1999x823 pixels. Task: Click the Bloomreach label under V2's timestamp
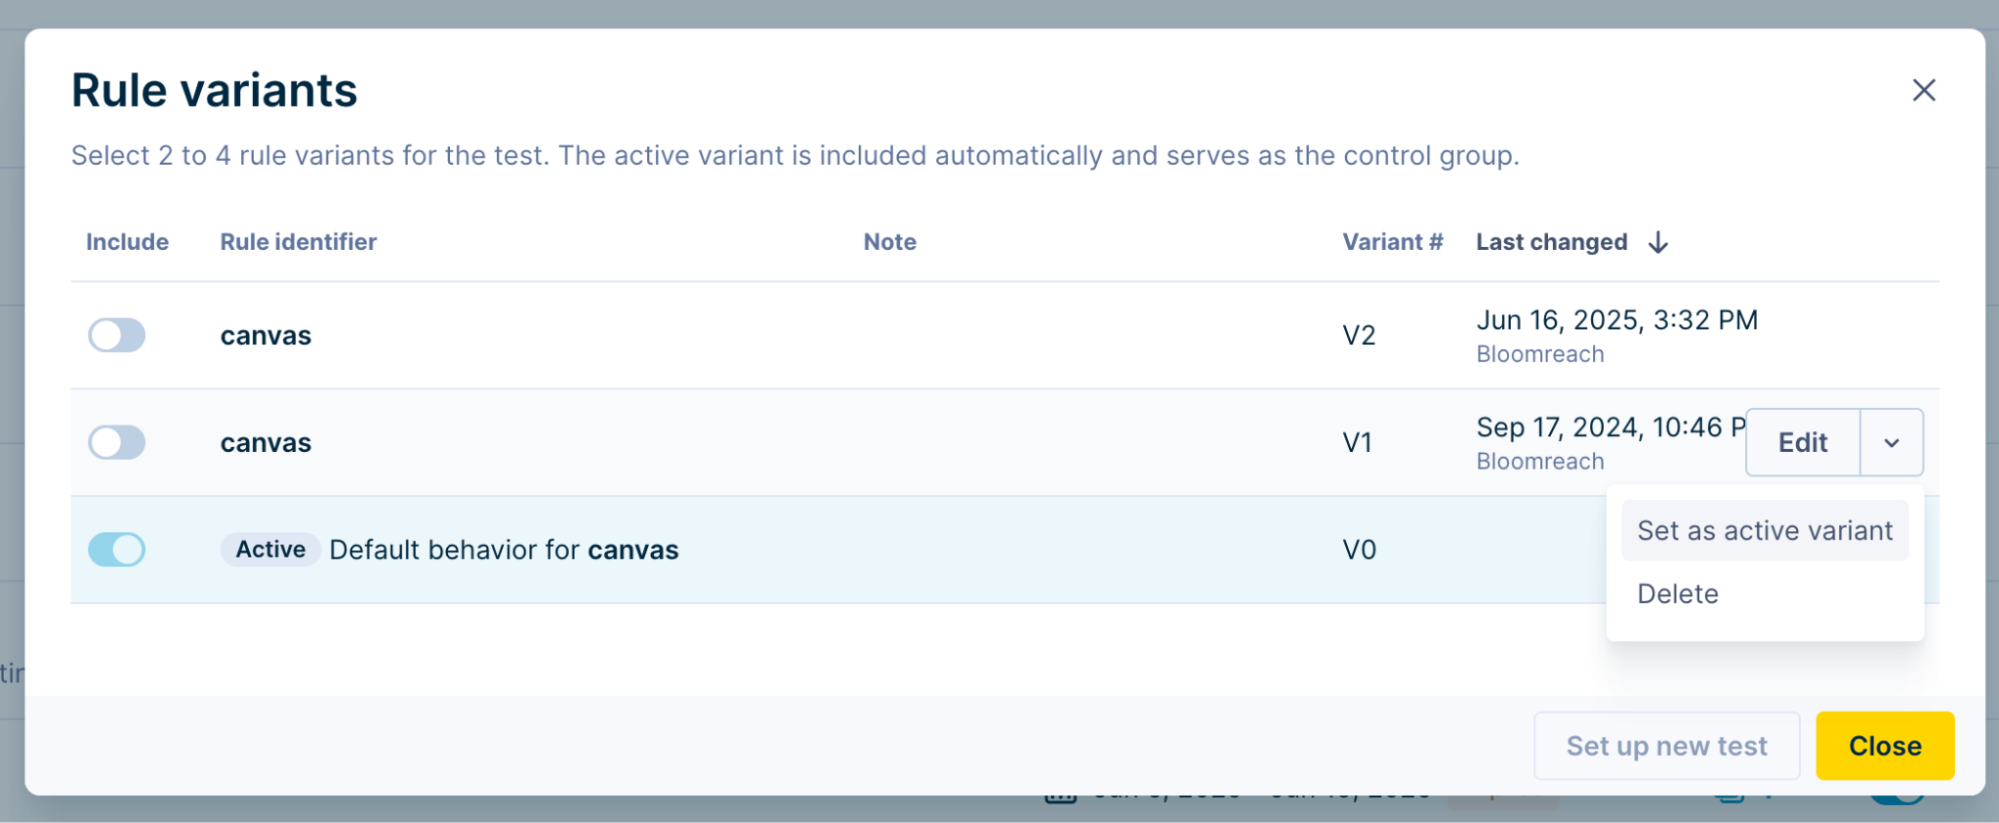click(1540, 353)
